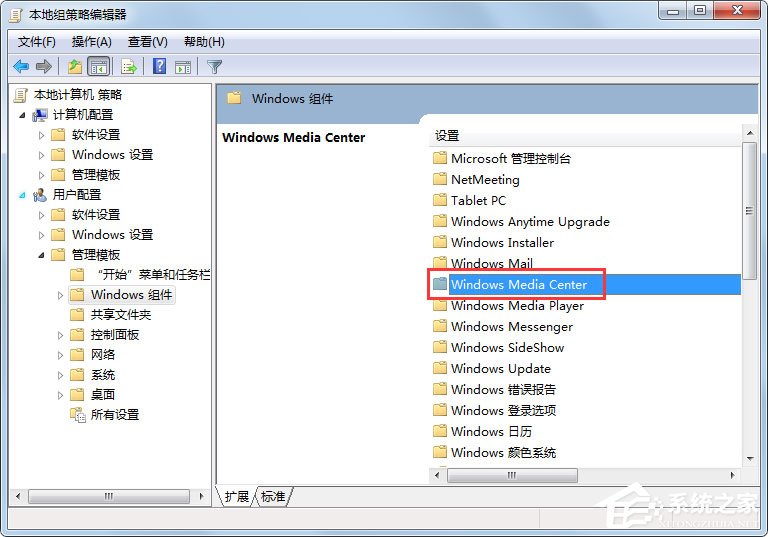Select the Windows Mail list item
768x537 pixels.
click(x=491, y=263)
